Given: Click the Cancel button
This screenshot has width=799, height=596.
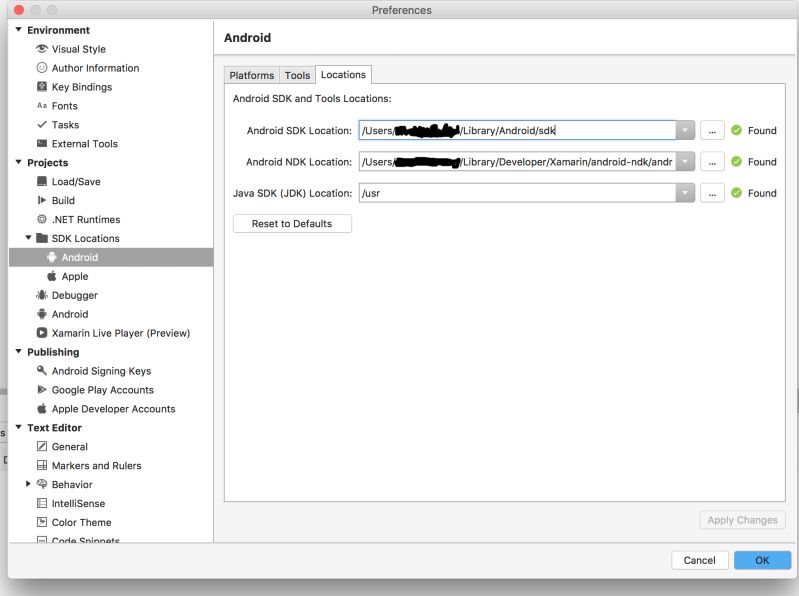Looking at the screenshot, I should pos(700,560).
